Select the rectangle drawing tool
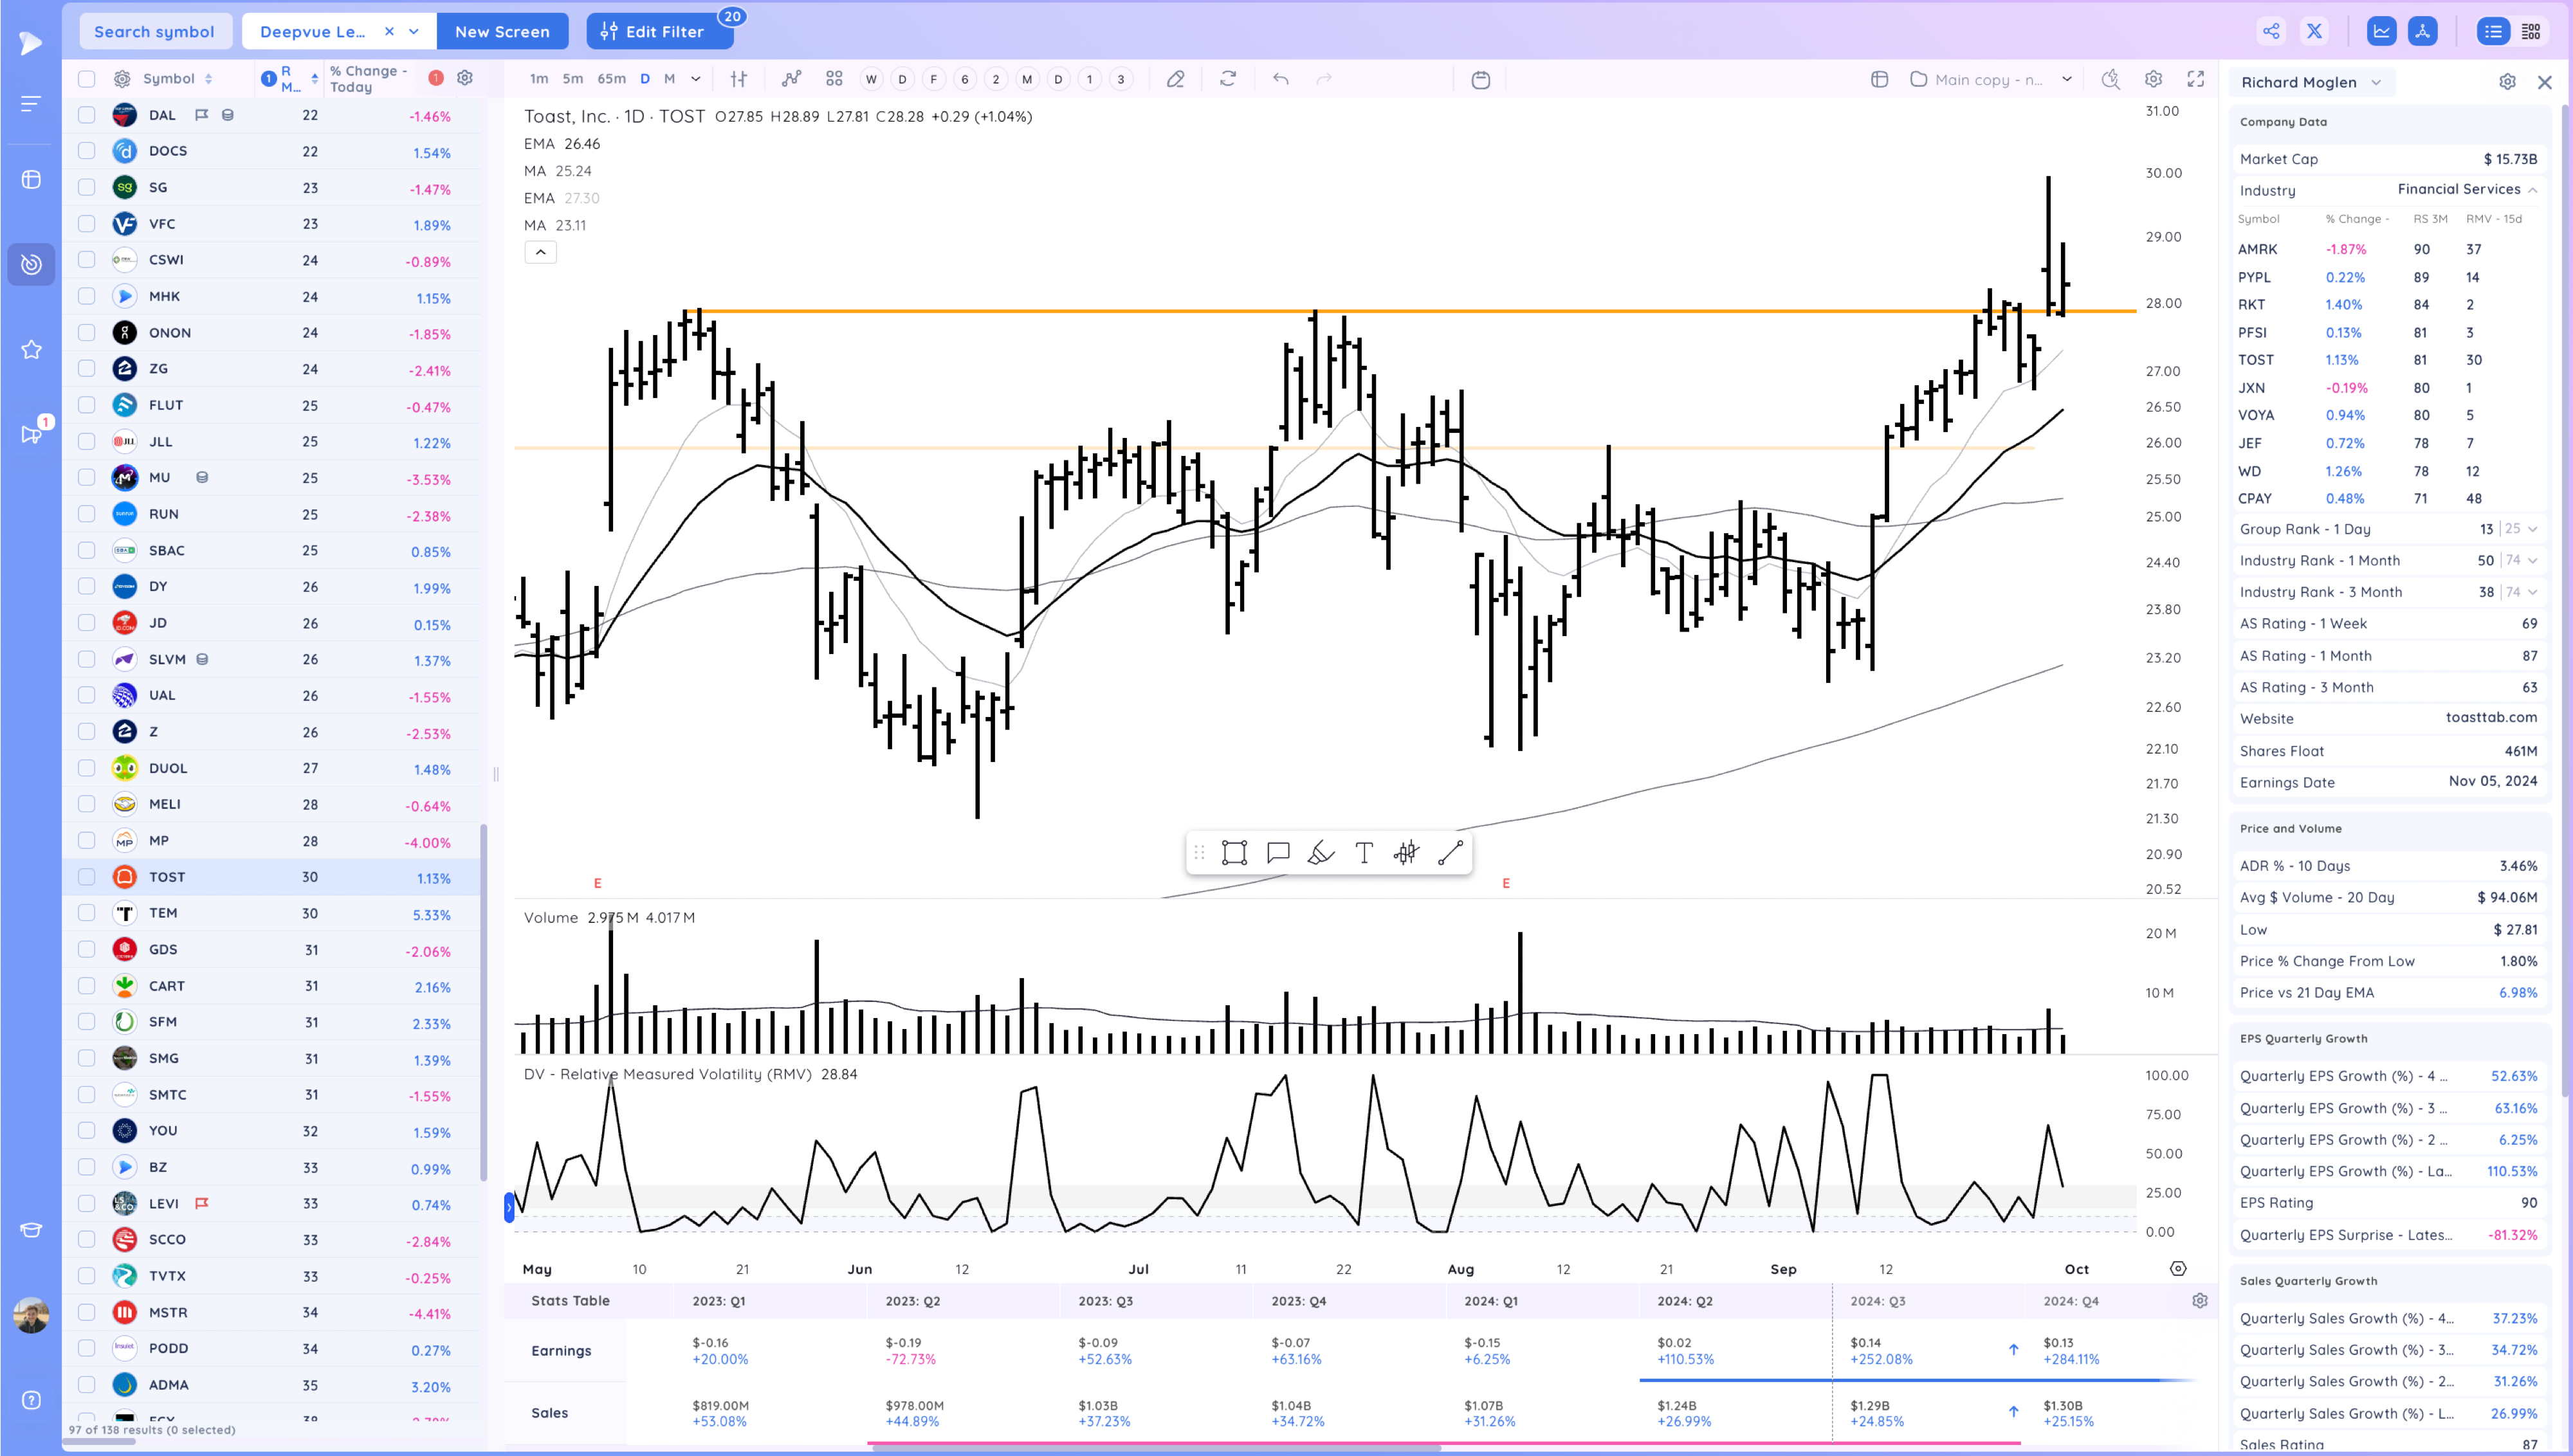 point(1234,853)
